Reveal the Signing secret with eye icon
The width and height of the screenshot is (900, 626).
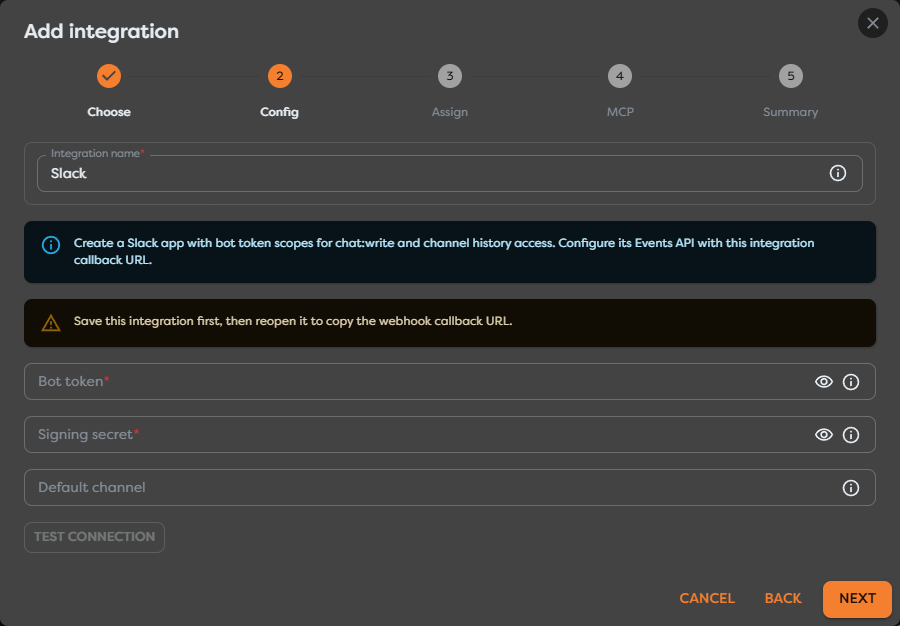click(x=824, y=434)
